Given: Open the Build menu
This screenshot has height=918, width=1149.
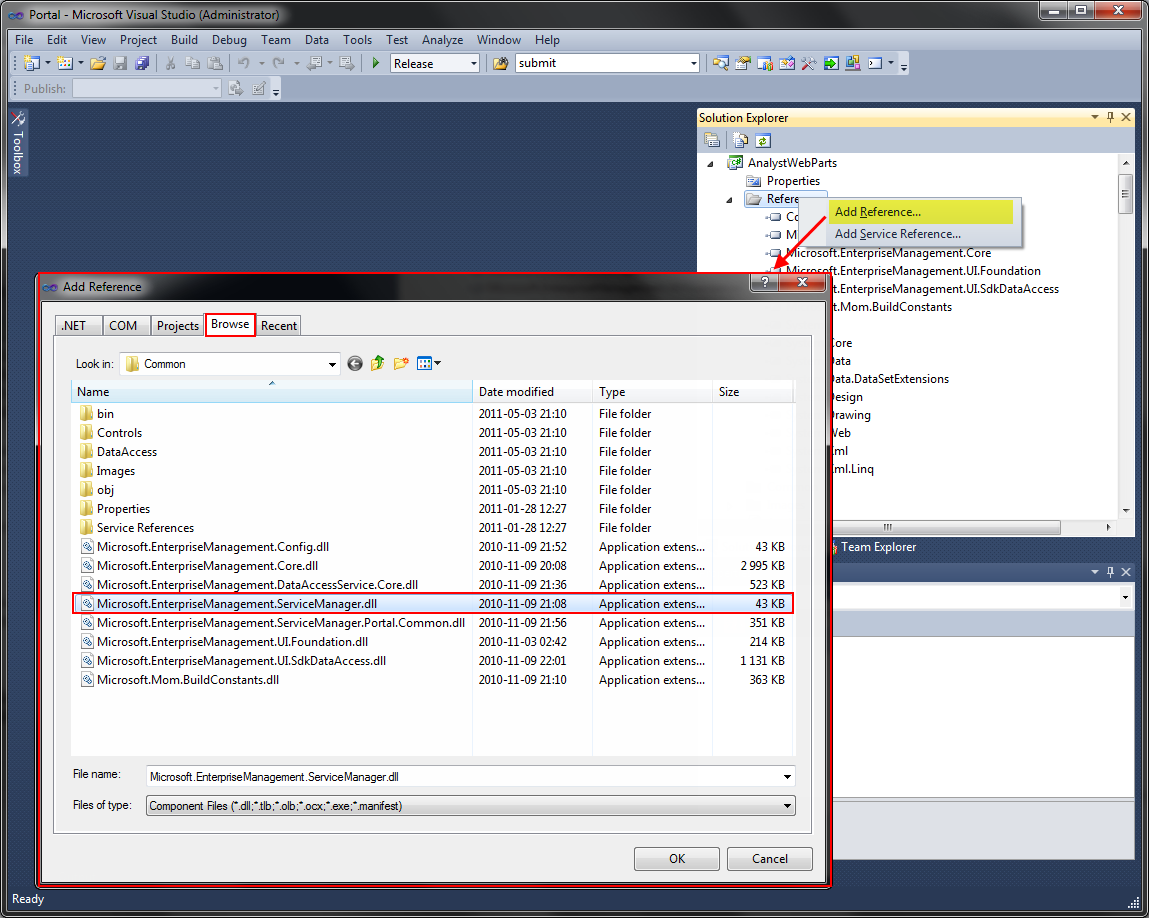Looking at the screenshot, I should pos(184,40).
